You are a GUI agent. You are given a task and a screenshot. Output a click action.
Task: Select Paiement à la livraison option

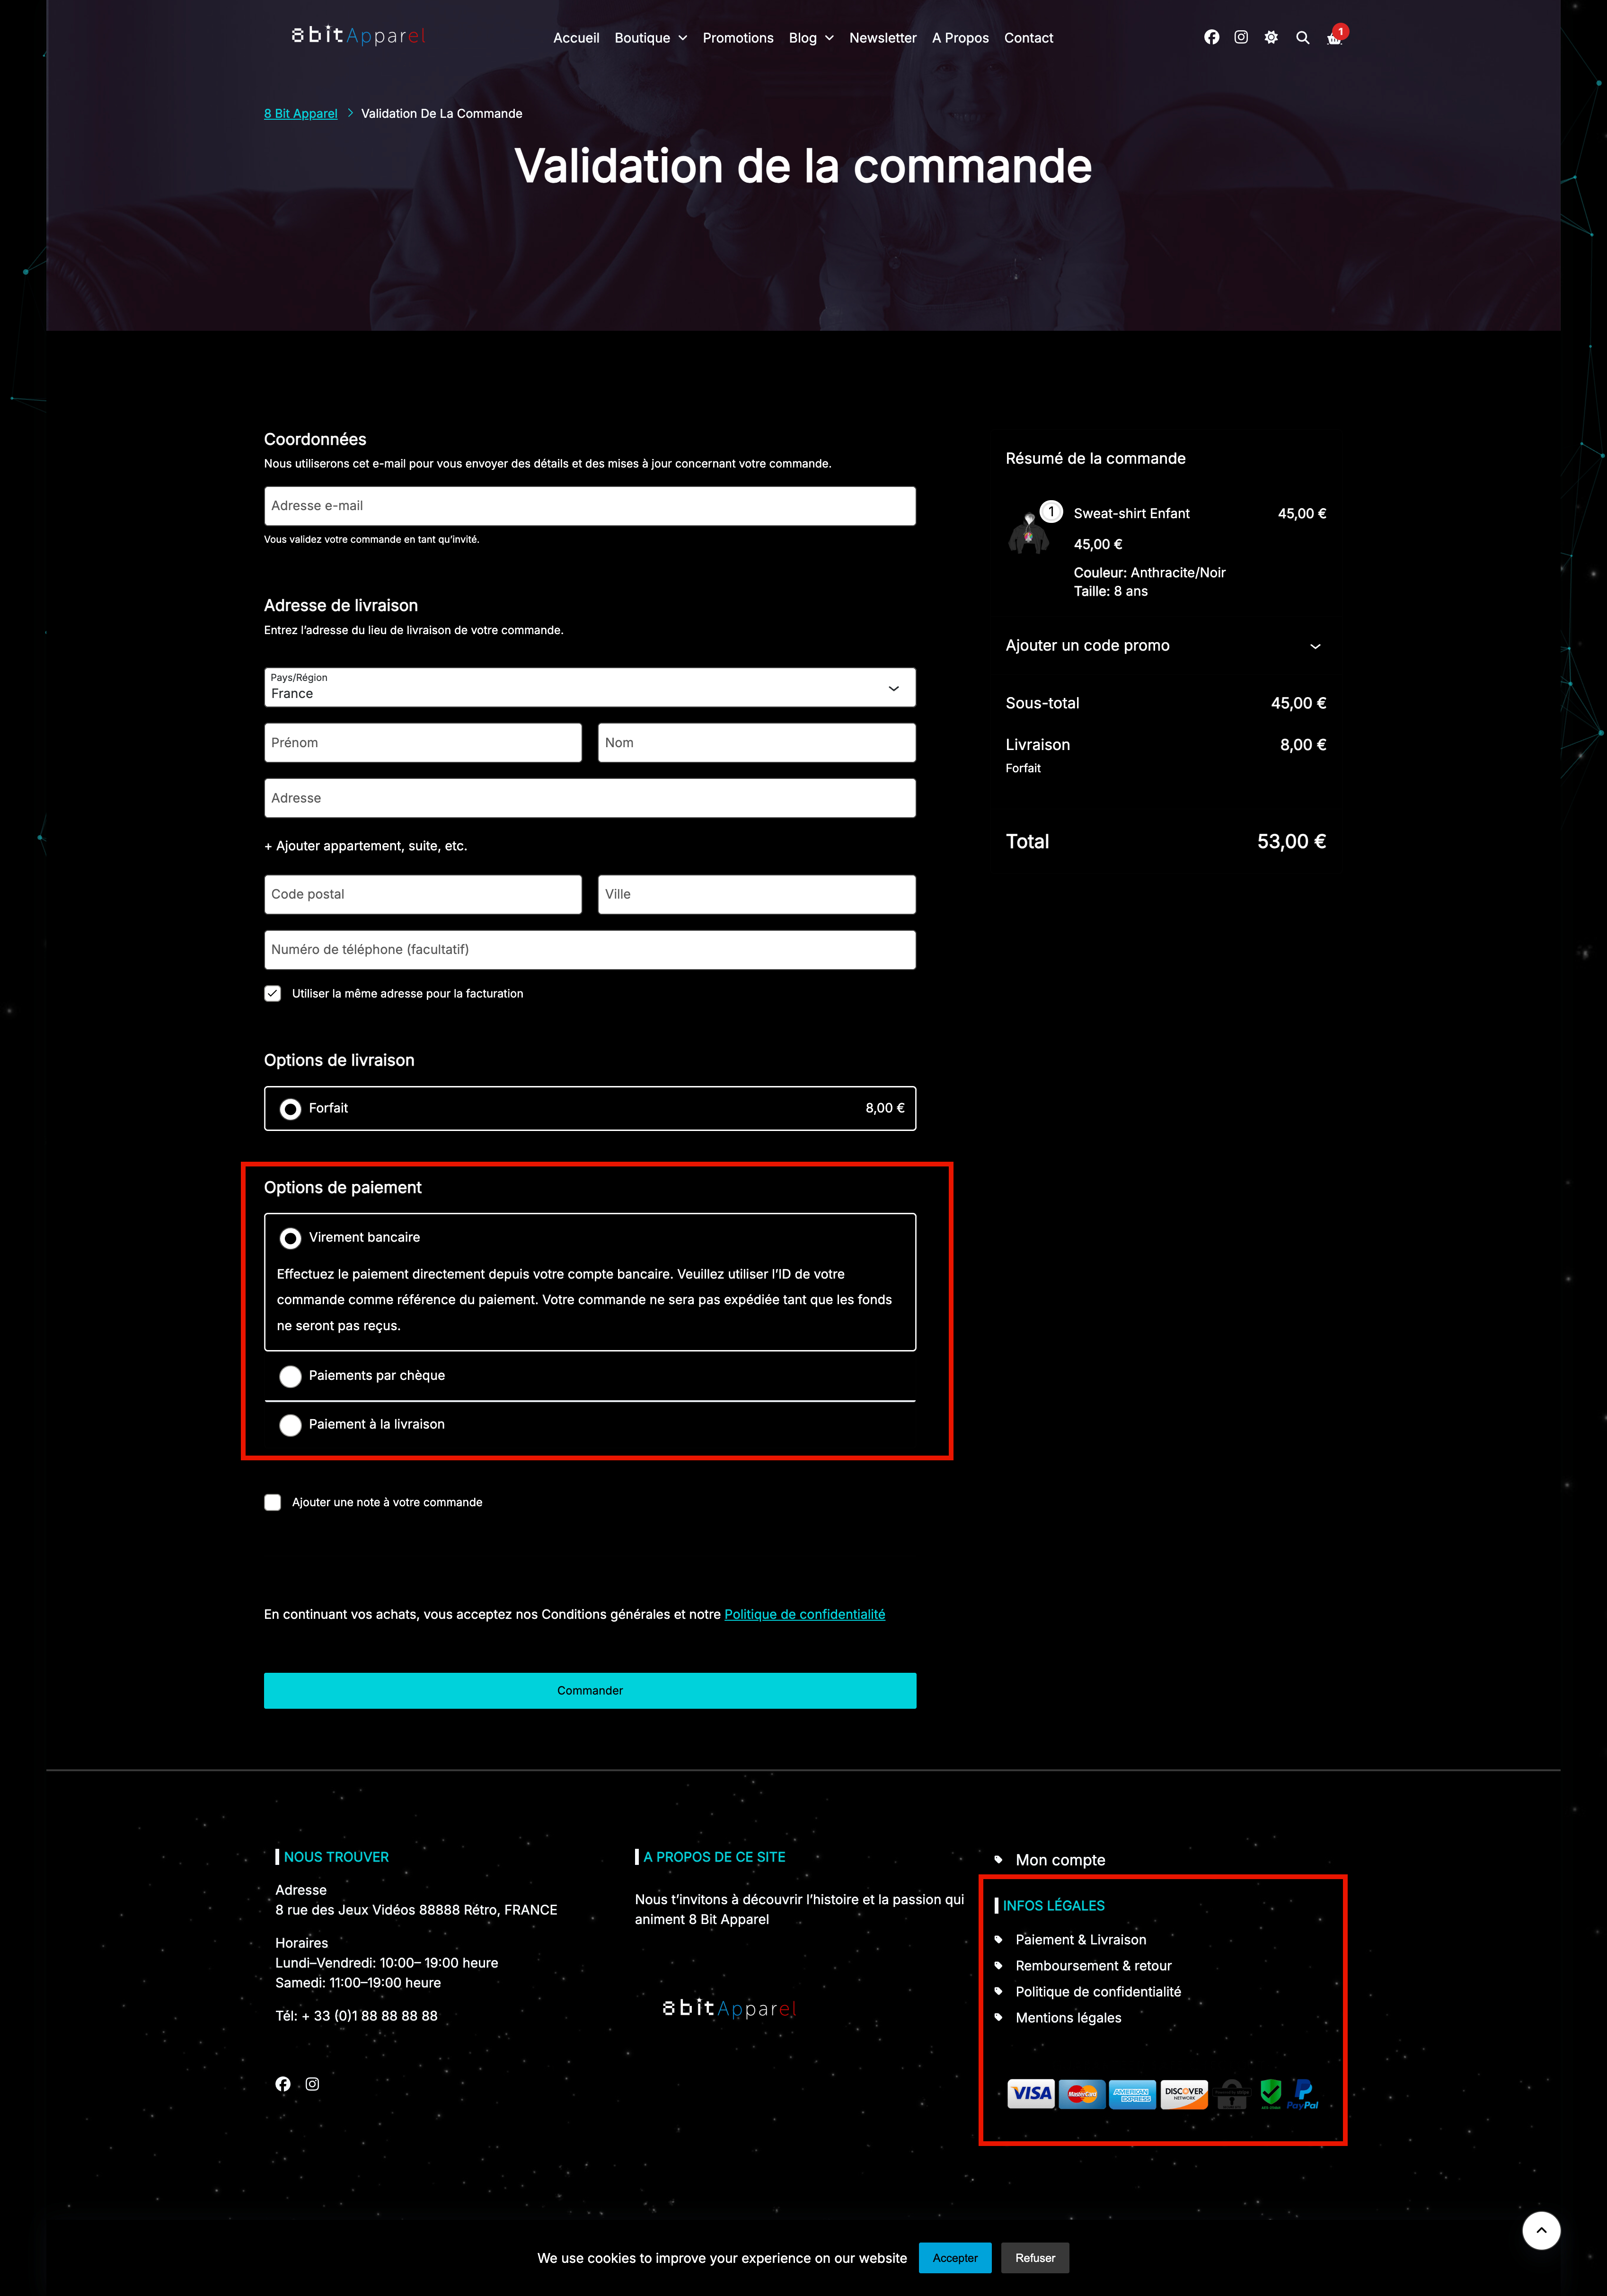click(290, 1425)
